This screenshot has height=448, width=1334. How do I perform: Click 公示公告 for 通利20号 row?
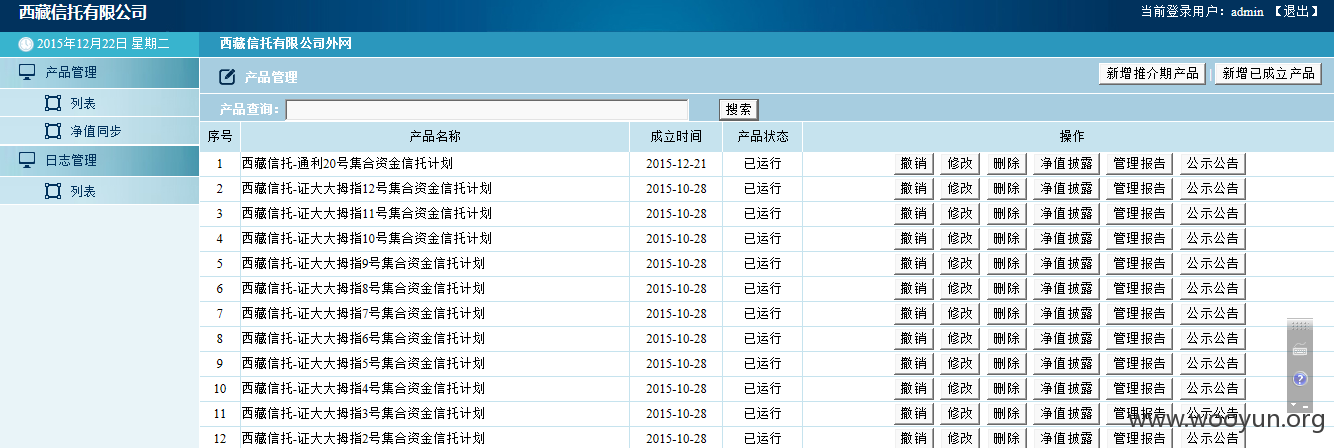point(1212,163)
